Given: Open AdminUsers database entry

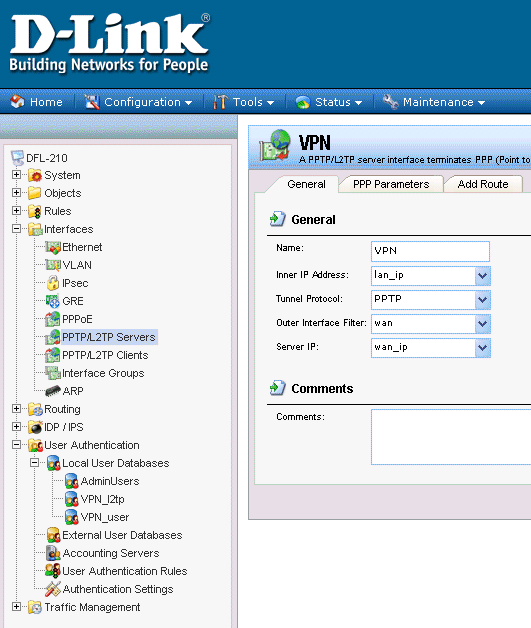Looking at the screenshot, I should coord(110,481).
